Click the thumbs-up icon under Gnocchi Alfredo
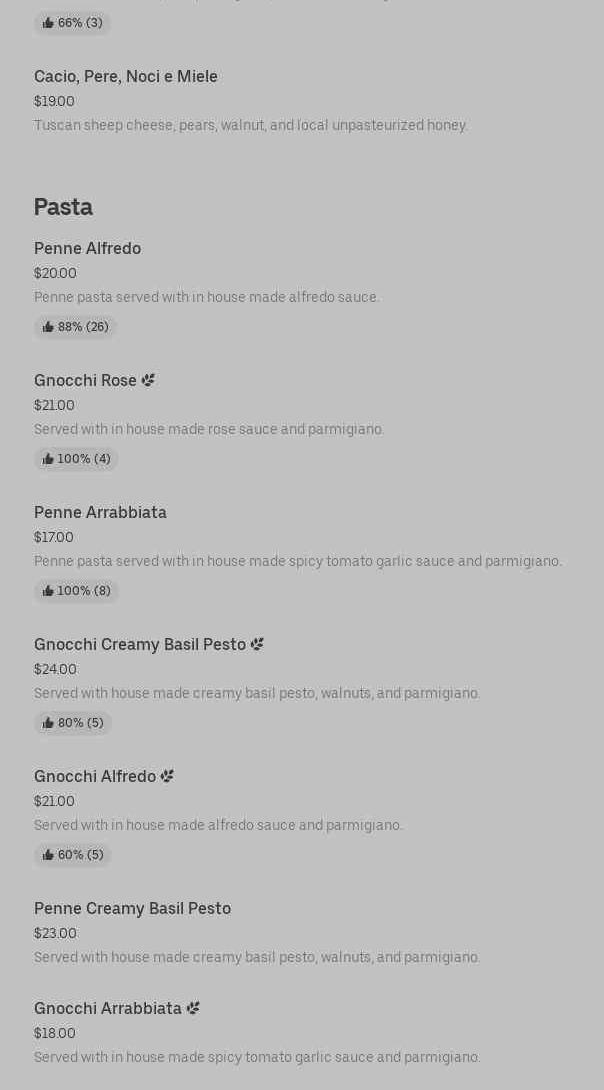This screenshot has height=1090, width=604. point(48,855)
